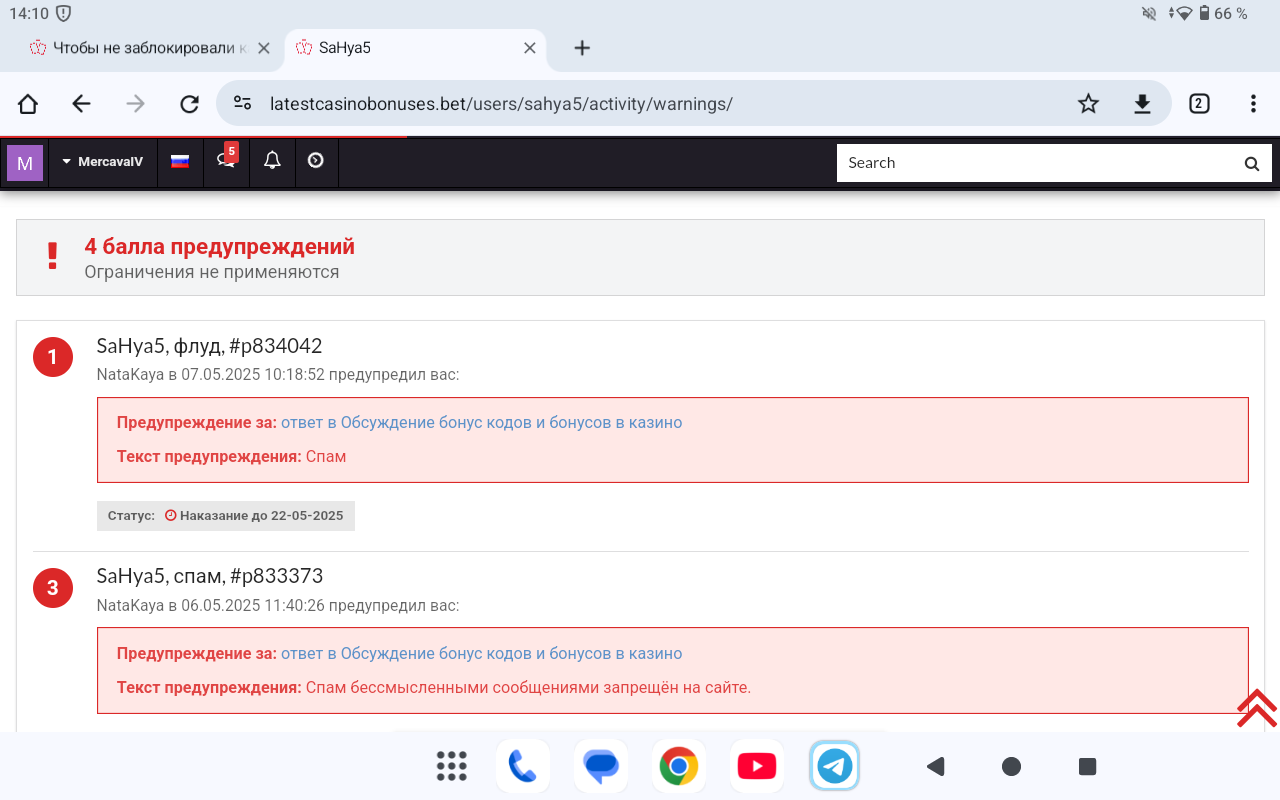
Task: Open the post link in the флуд warning
Action: pyautogui.click(x=481, y=423)
